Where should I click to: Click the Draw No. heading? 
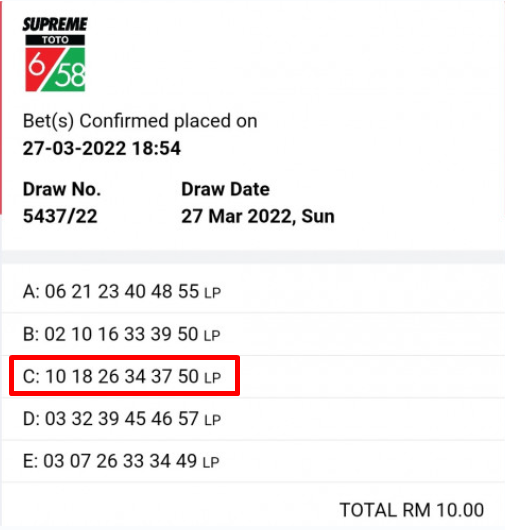click(x=62, y=189)
